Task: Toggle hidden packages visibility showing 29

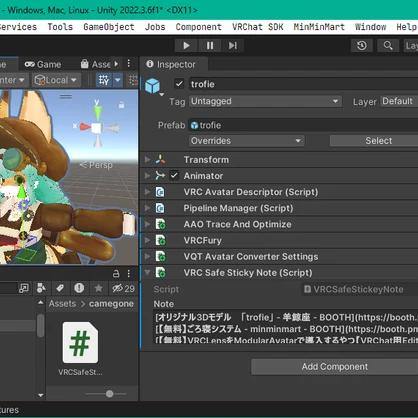Action: pos(123,288)
